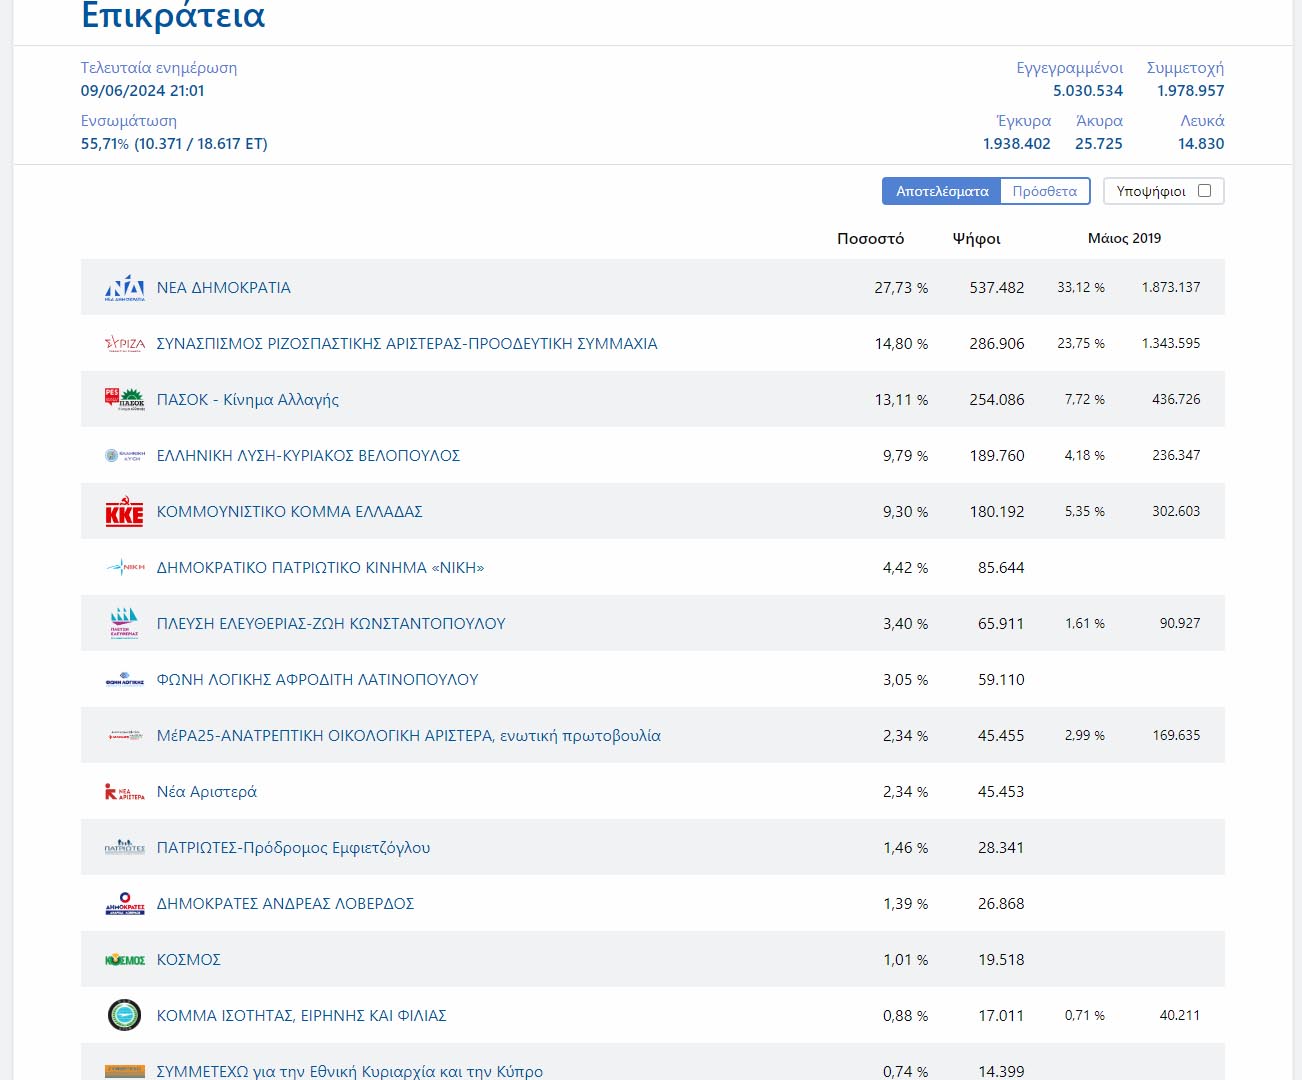The height and width of the screenshot is (1080, 1302).
Task: Enable the Υποψήφιοι checkbox
Action: [x=1204, y=191]
